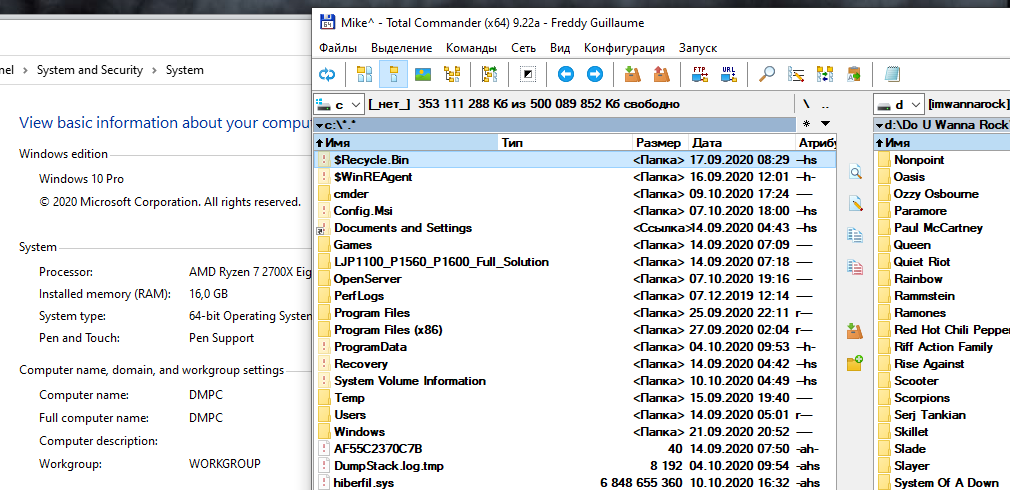Click the root directory backslash button
The image size is (1010, 490).
pyautogui.click(x=806, y=104)
